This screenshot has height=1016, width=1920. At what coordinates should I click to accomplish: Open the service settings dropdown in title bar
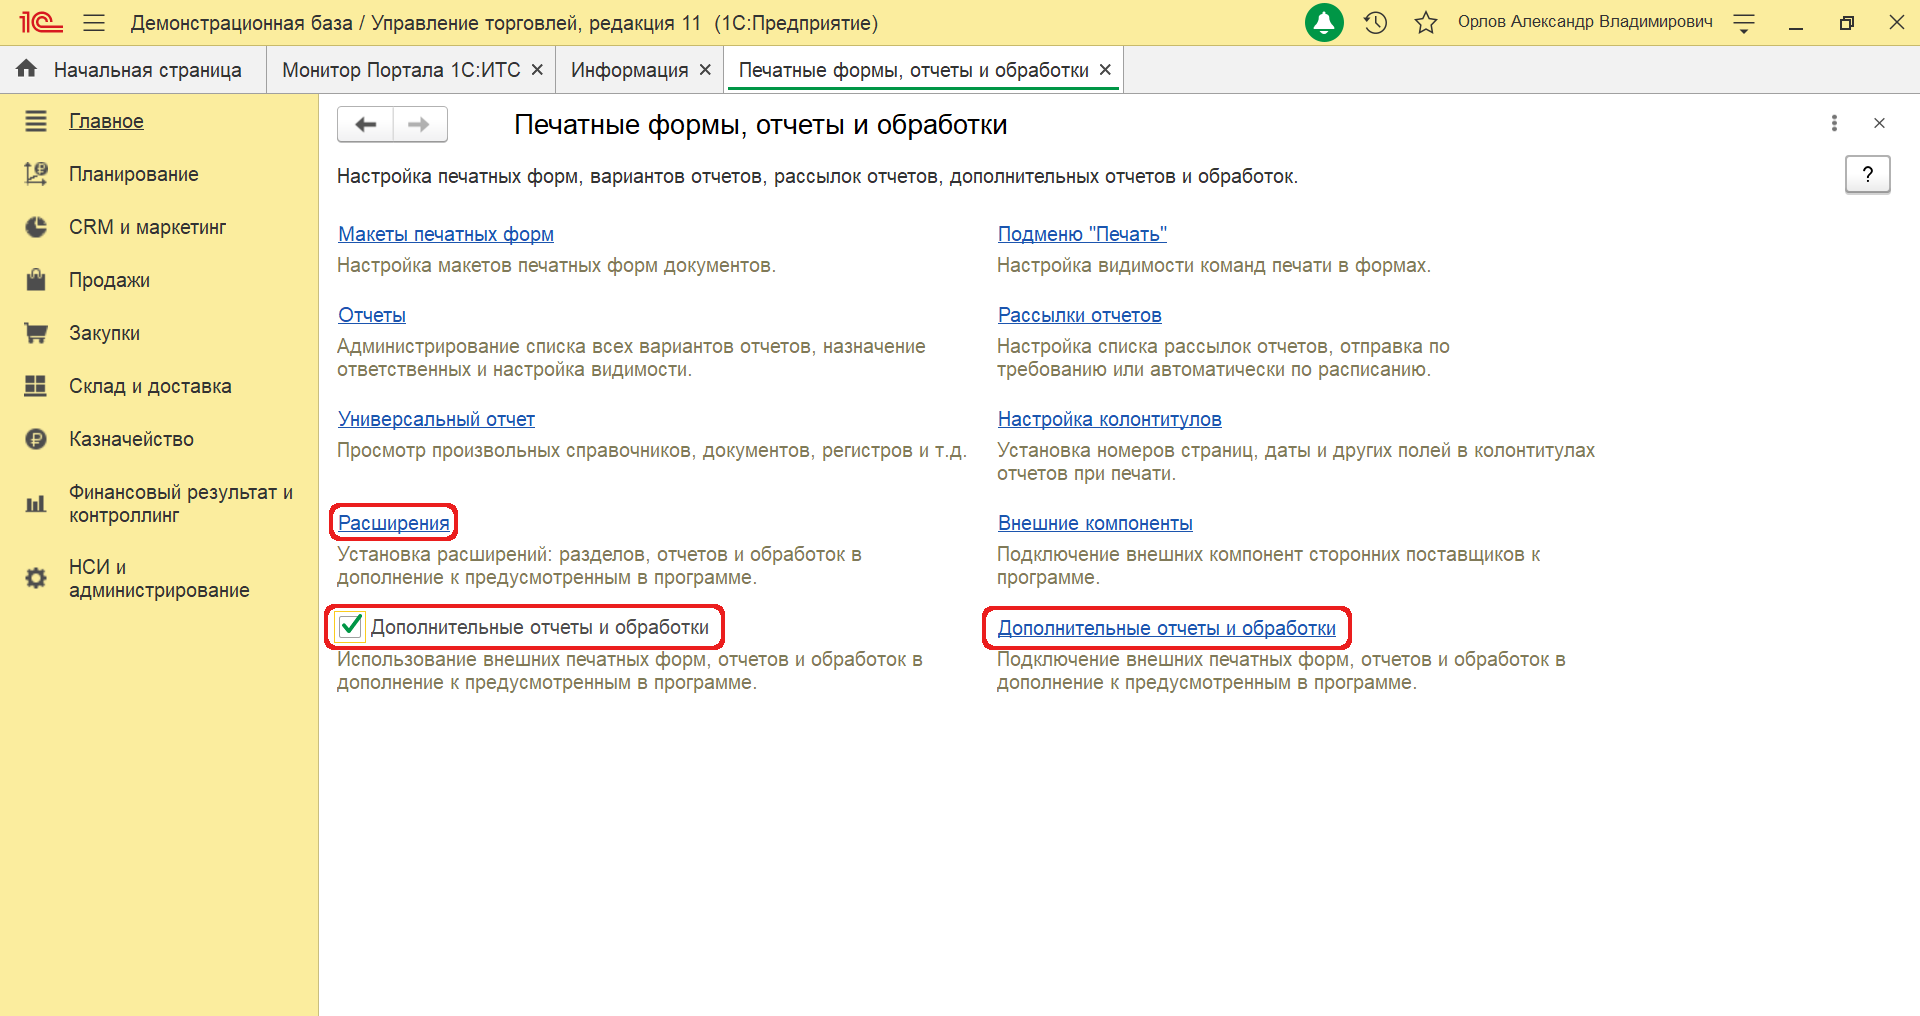1744,24
